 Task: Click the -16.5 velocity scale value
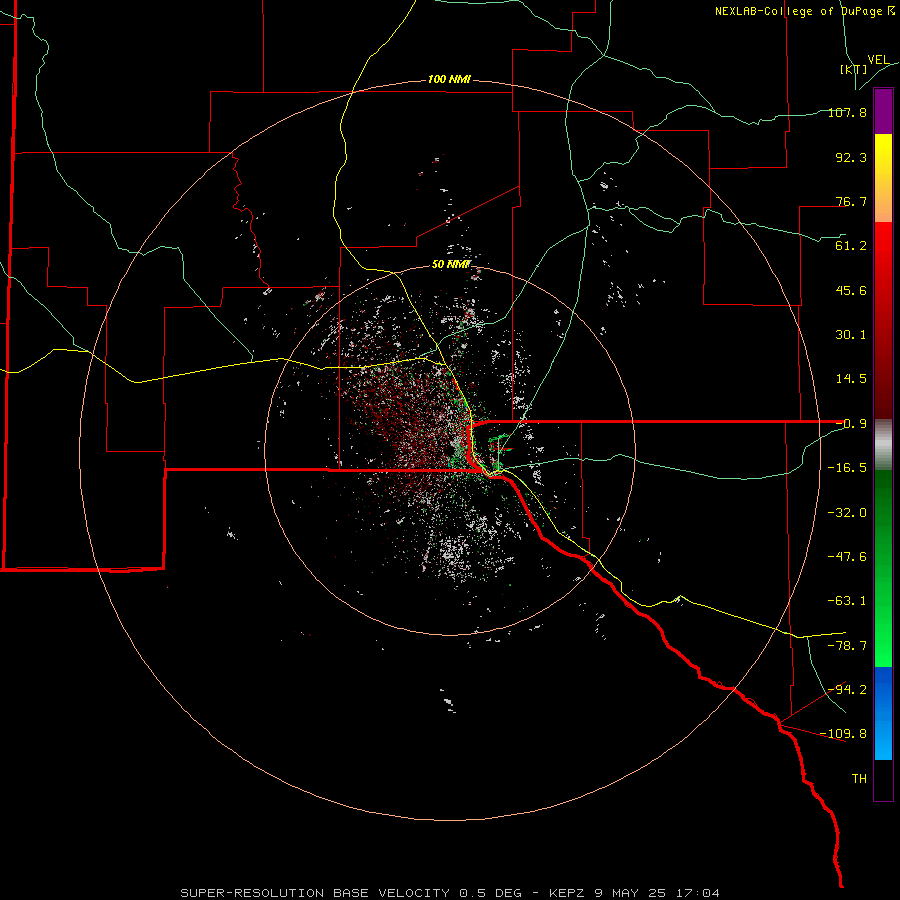(847, 468)
